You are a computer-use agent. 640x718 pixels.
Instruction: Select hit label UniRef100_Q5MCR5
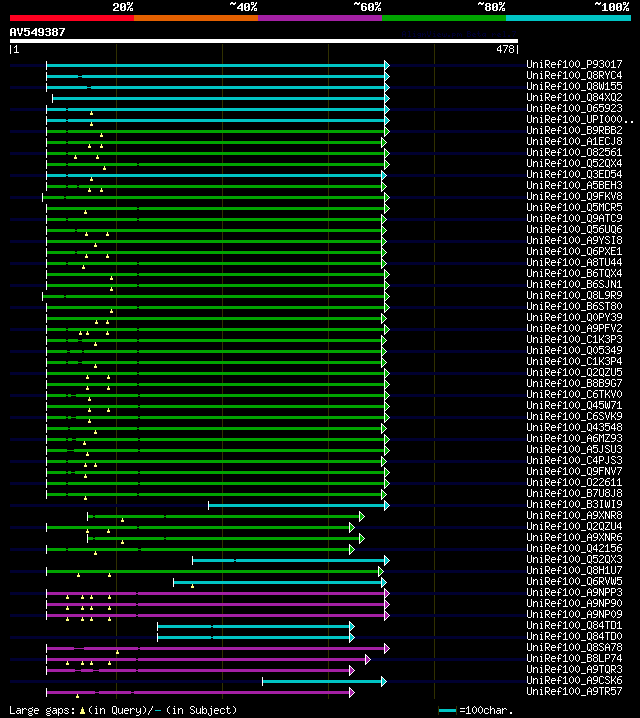pos(574,207)
